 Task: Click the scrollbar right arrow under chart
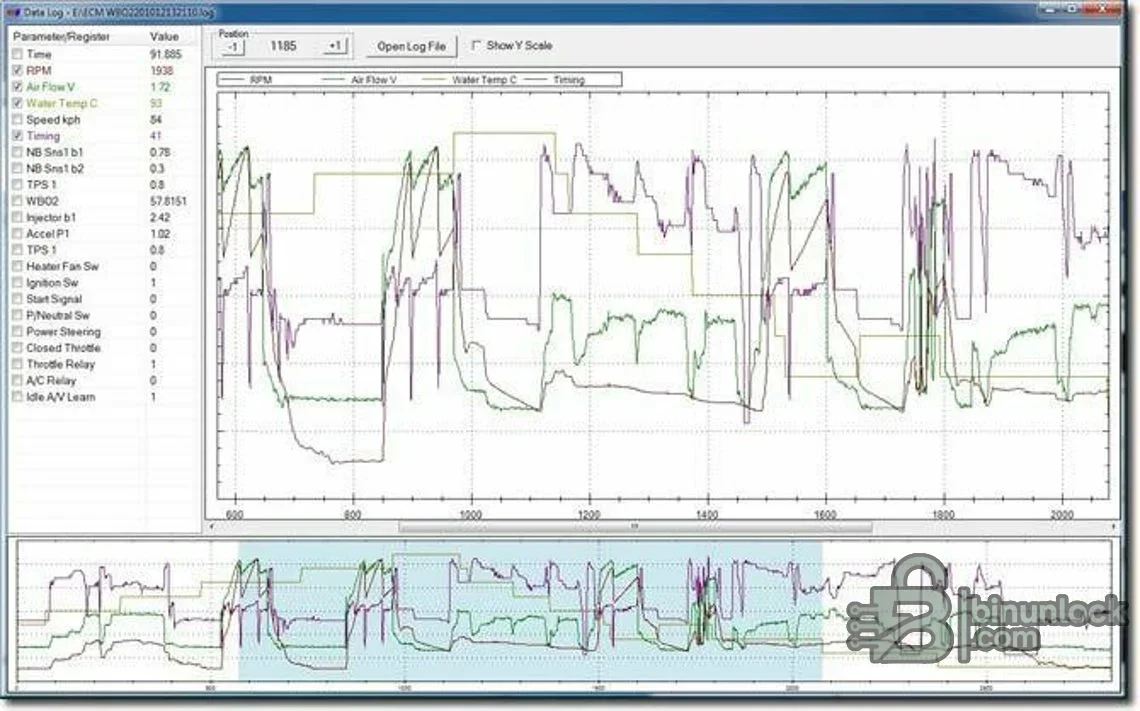1113,526
